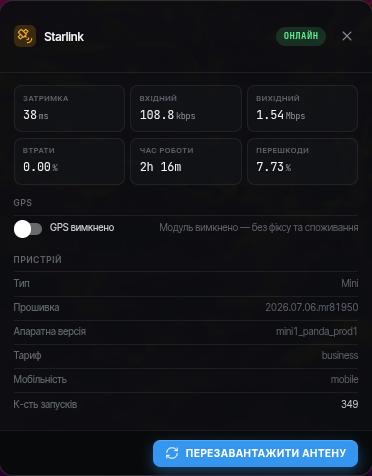Screen dimensions: 372x476
Task: Click the ПЕРЕЗАВАНТАЖИТИ АНТЕНУ button
Action: pos(255,453)
